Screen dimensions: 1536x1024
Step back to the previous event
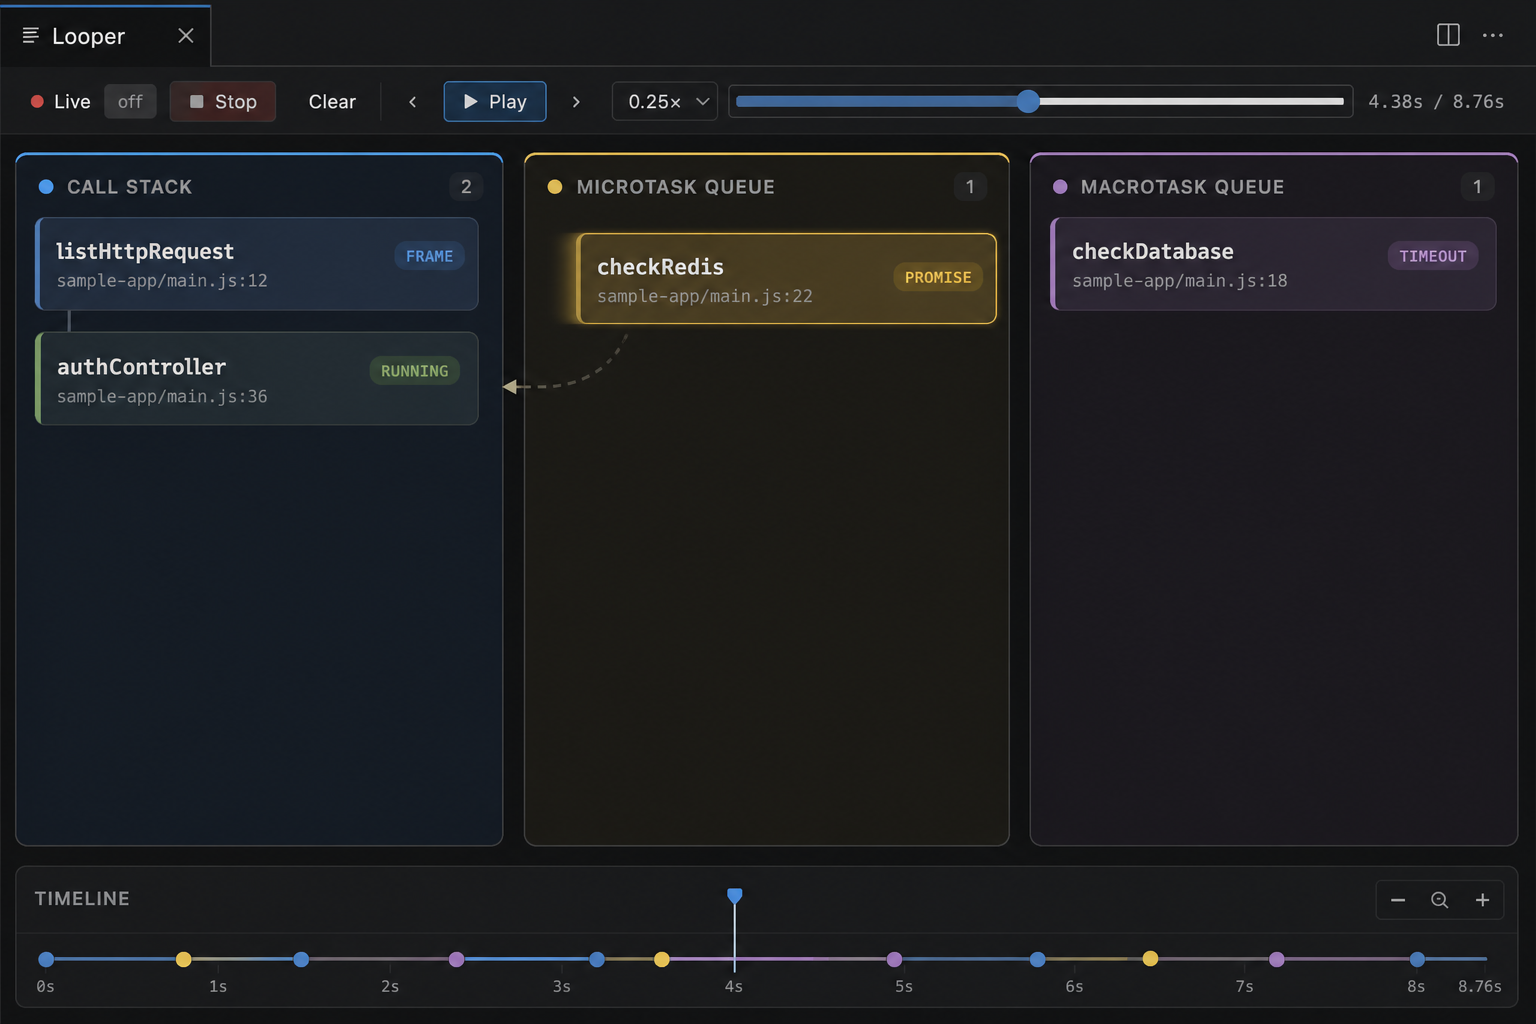pos(412,101)
